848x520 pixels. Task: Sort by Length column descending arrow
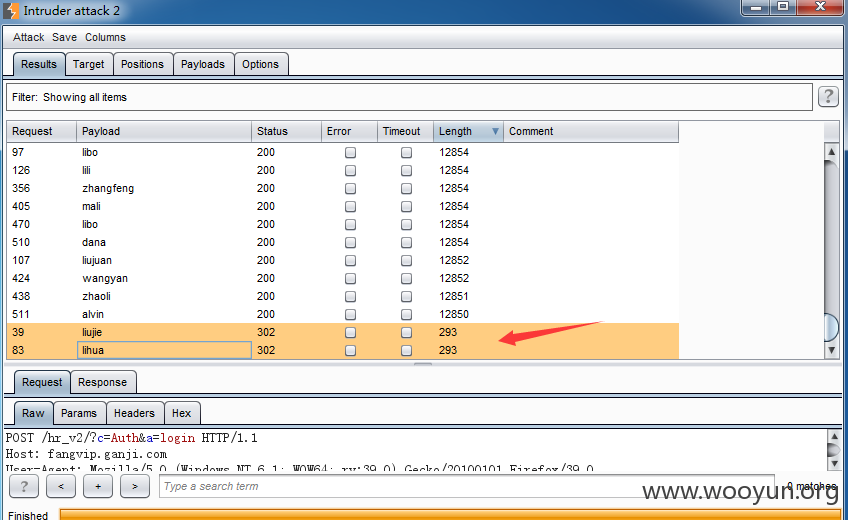point(495,131)
